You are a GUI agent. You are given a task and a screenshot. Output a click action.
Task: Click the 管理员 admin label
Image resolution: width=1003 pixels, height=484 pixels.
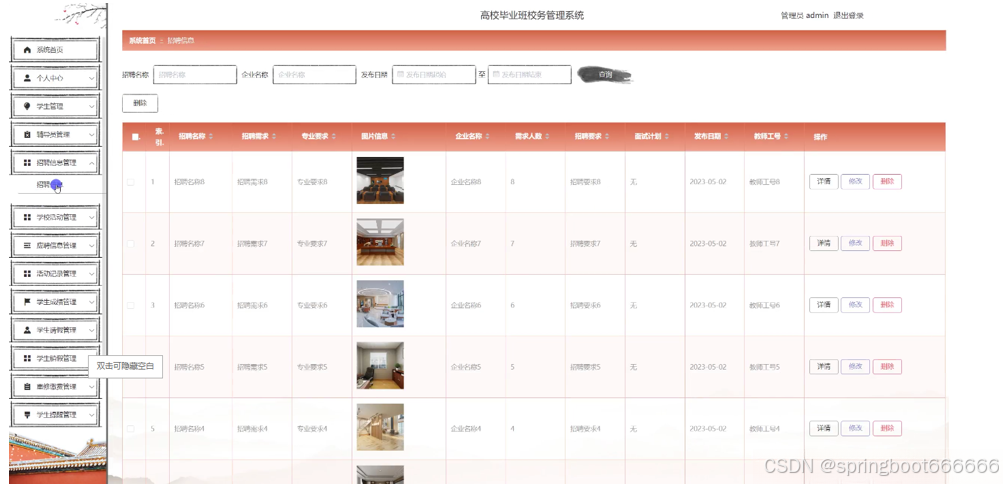pyautogui.click(x=804, y=15)
